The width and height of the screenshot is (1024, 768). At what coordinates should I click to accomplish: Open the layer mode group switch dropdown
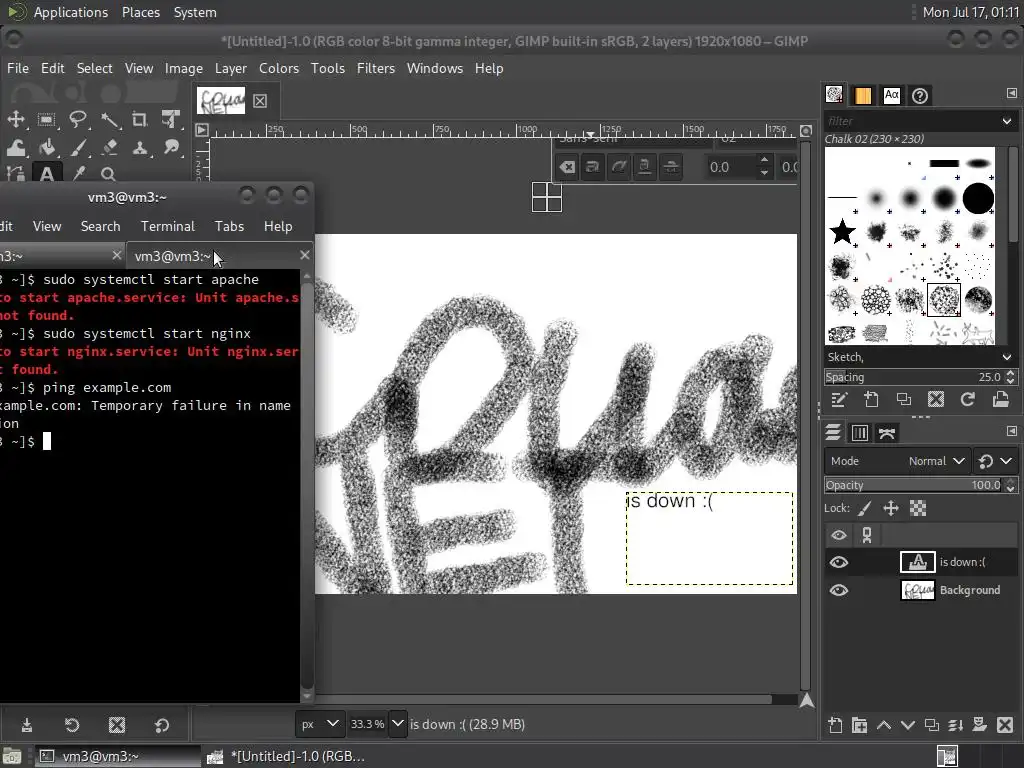tap(995, 461)
